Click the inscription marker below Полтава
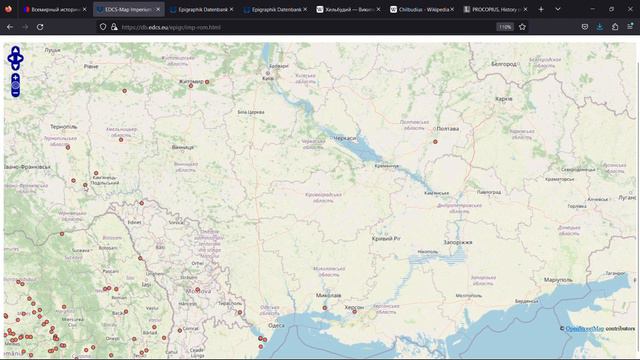The width and height of the screenshot is (640, 360). [435, 142]
